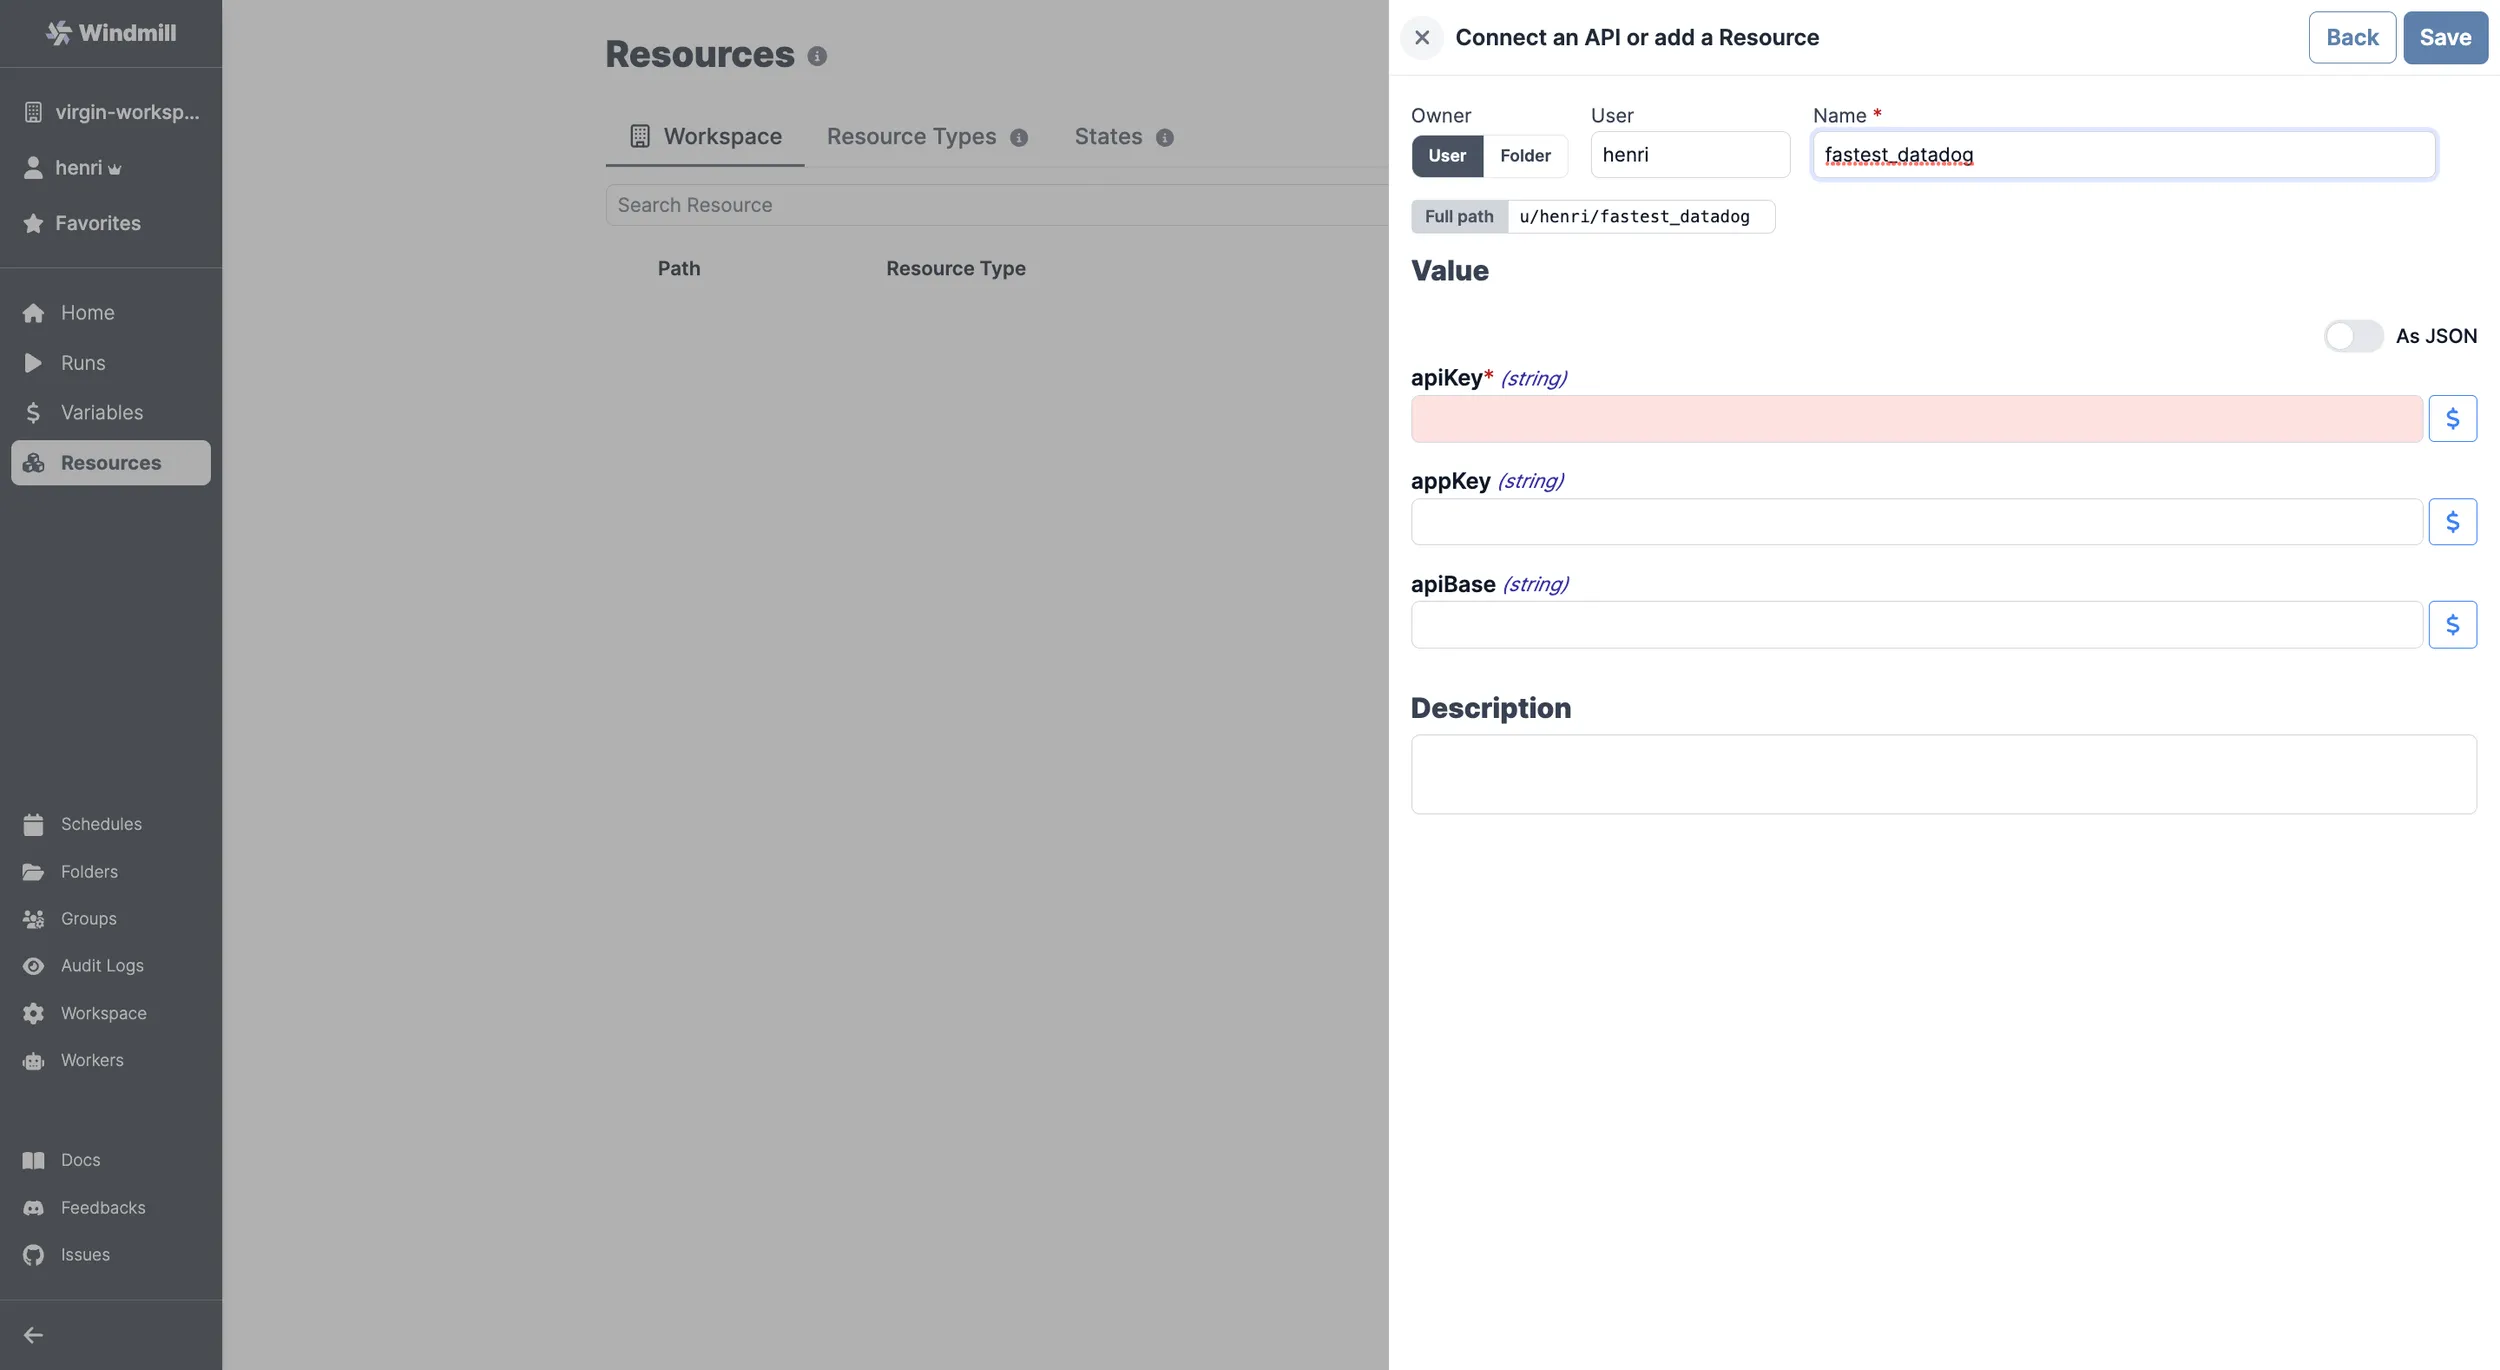Viewport: 2500px width, 1370px height.
Task: Insert a variable into the appKey field
Action: click(2453, 521)
